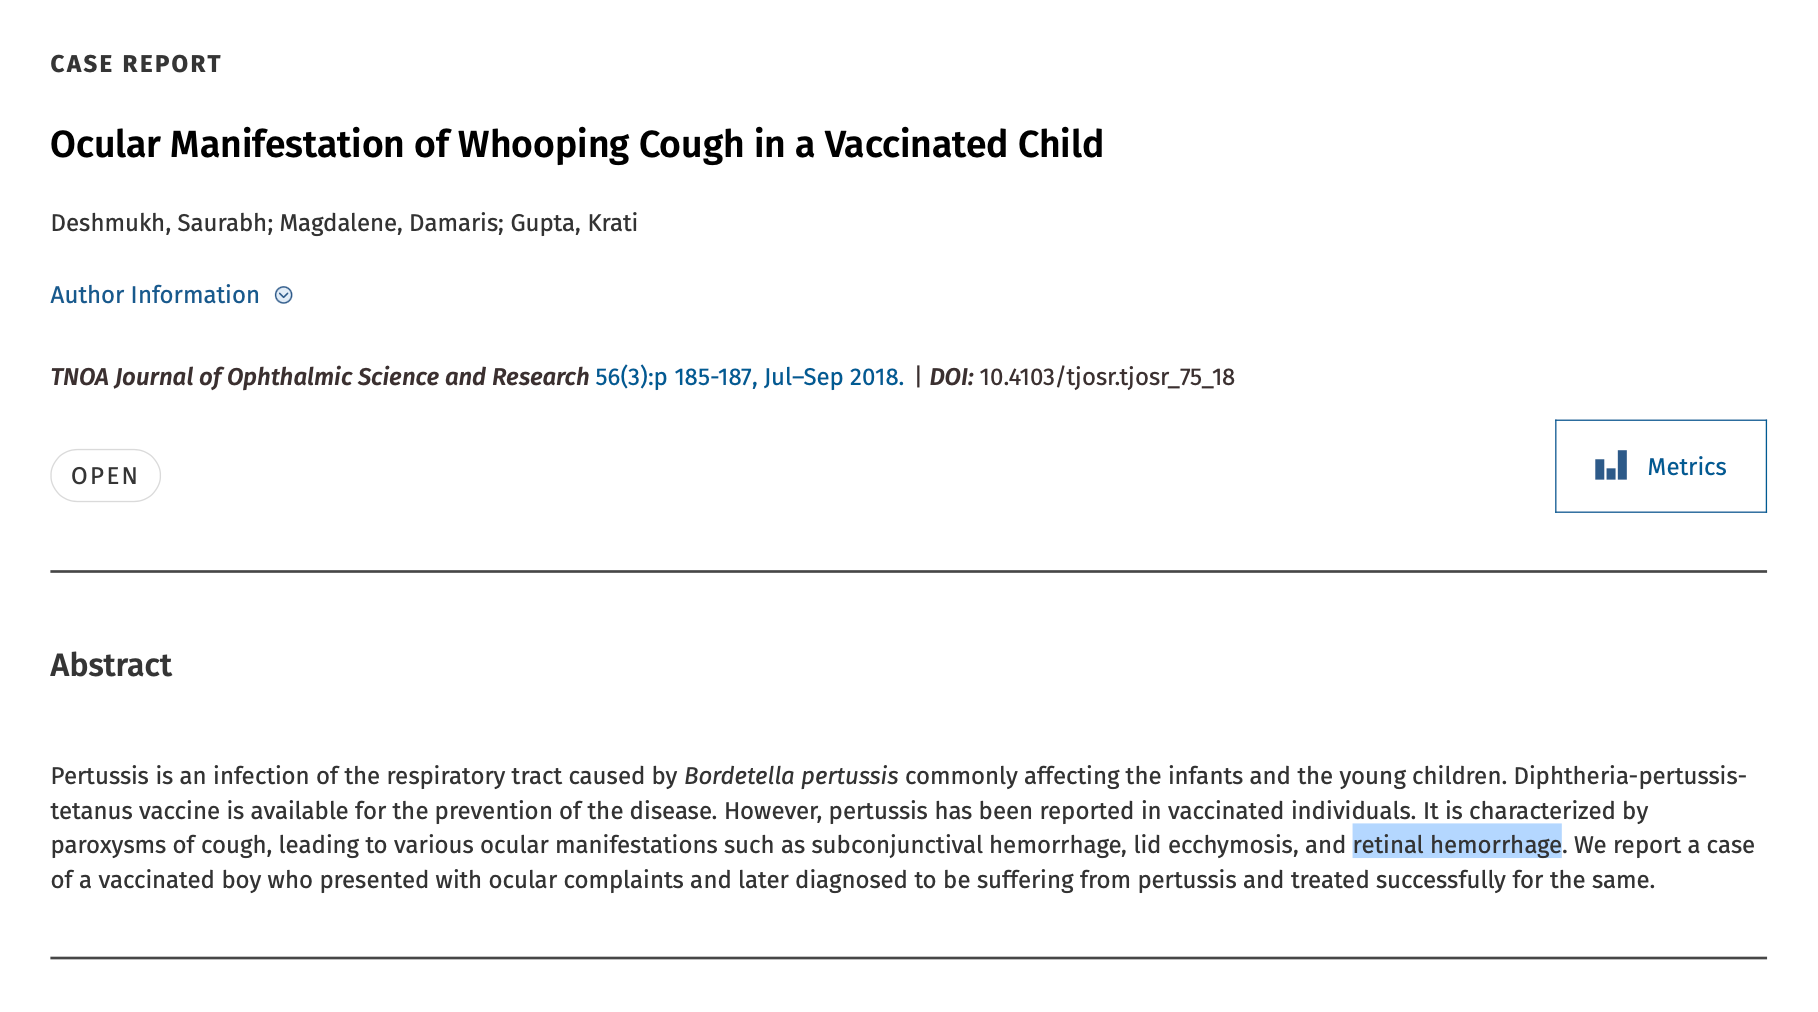Click Jul–Sep 2018 in citation link
The image size is (1818, 1012).
pyautogui.click(x=833, y=377)
